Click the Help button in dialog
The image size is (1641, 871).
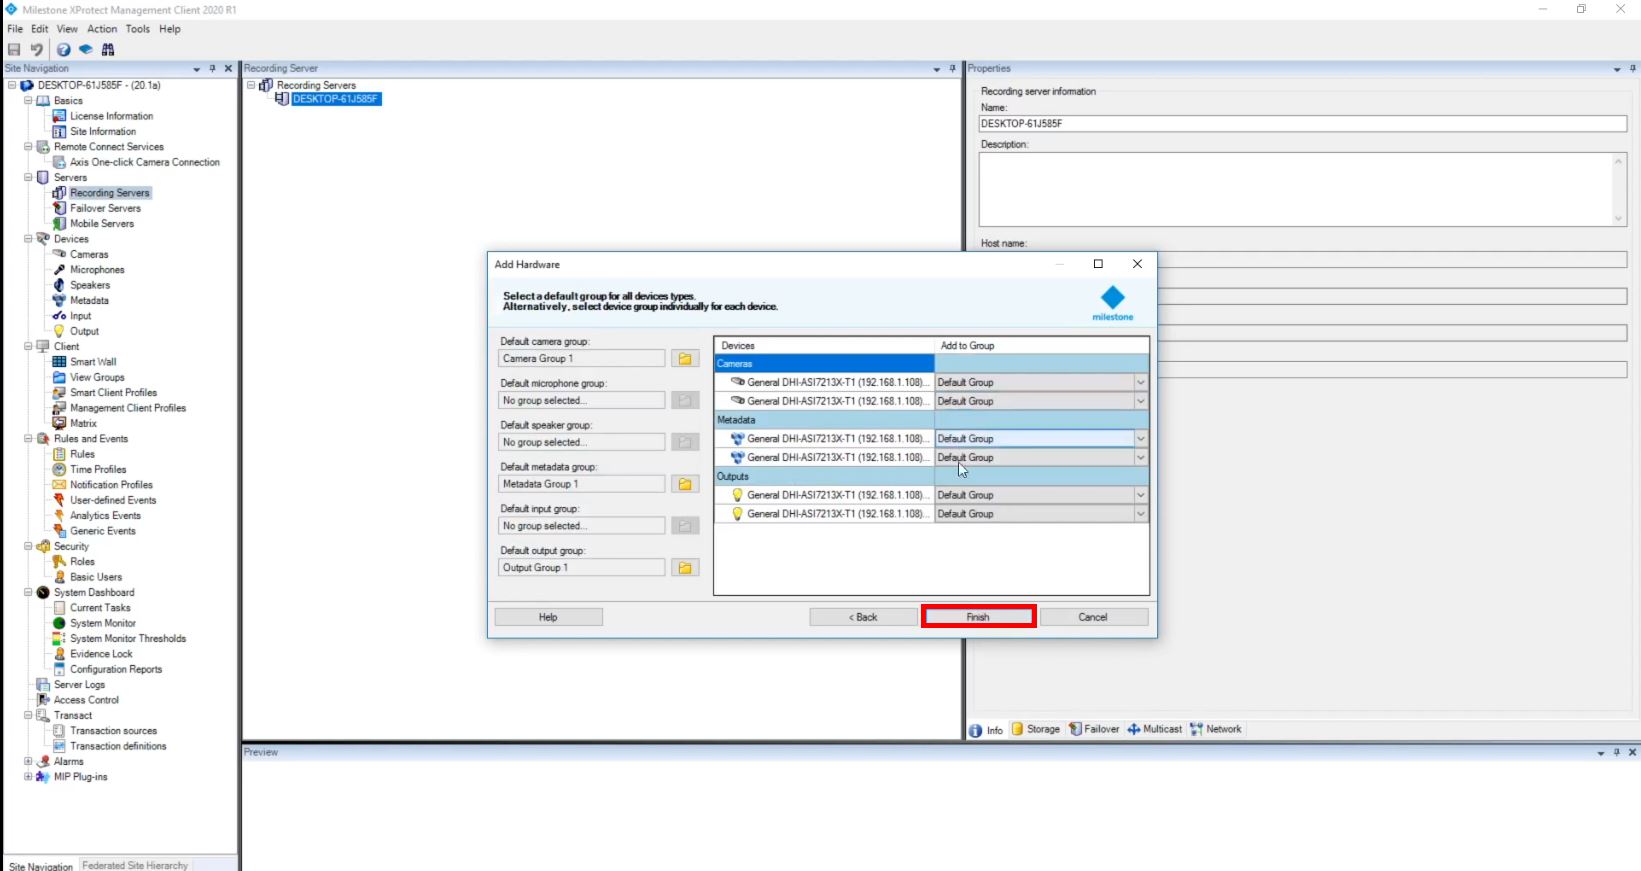[x=548, y=617]
